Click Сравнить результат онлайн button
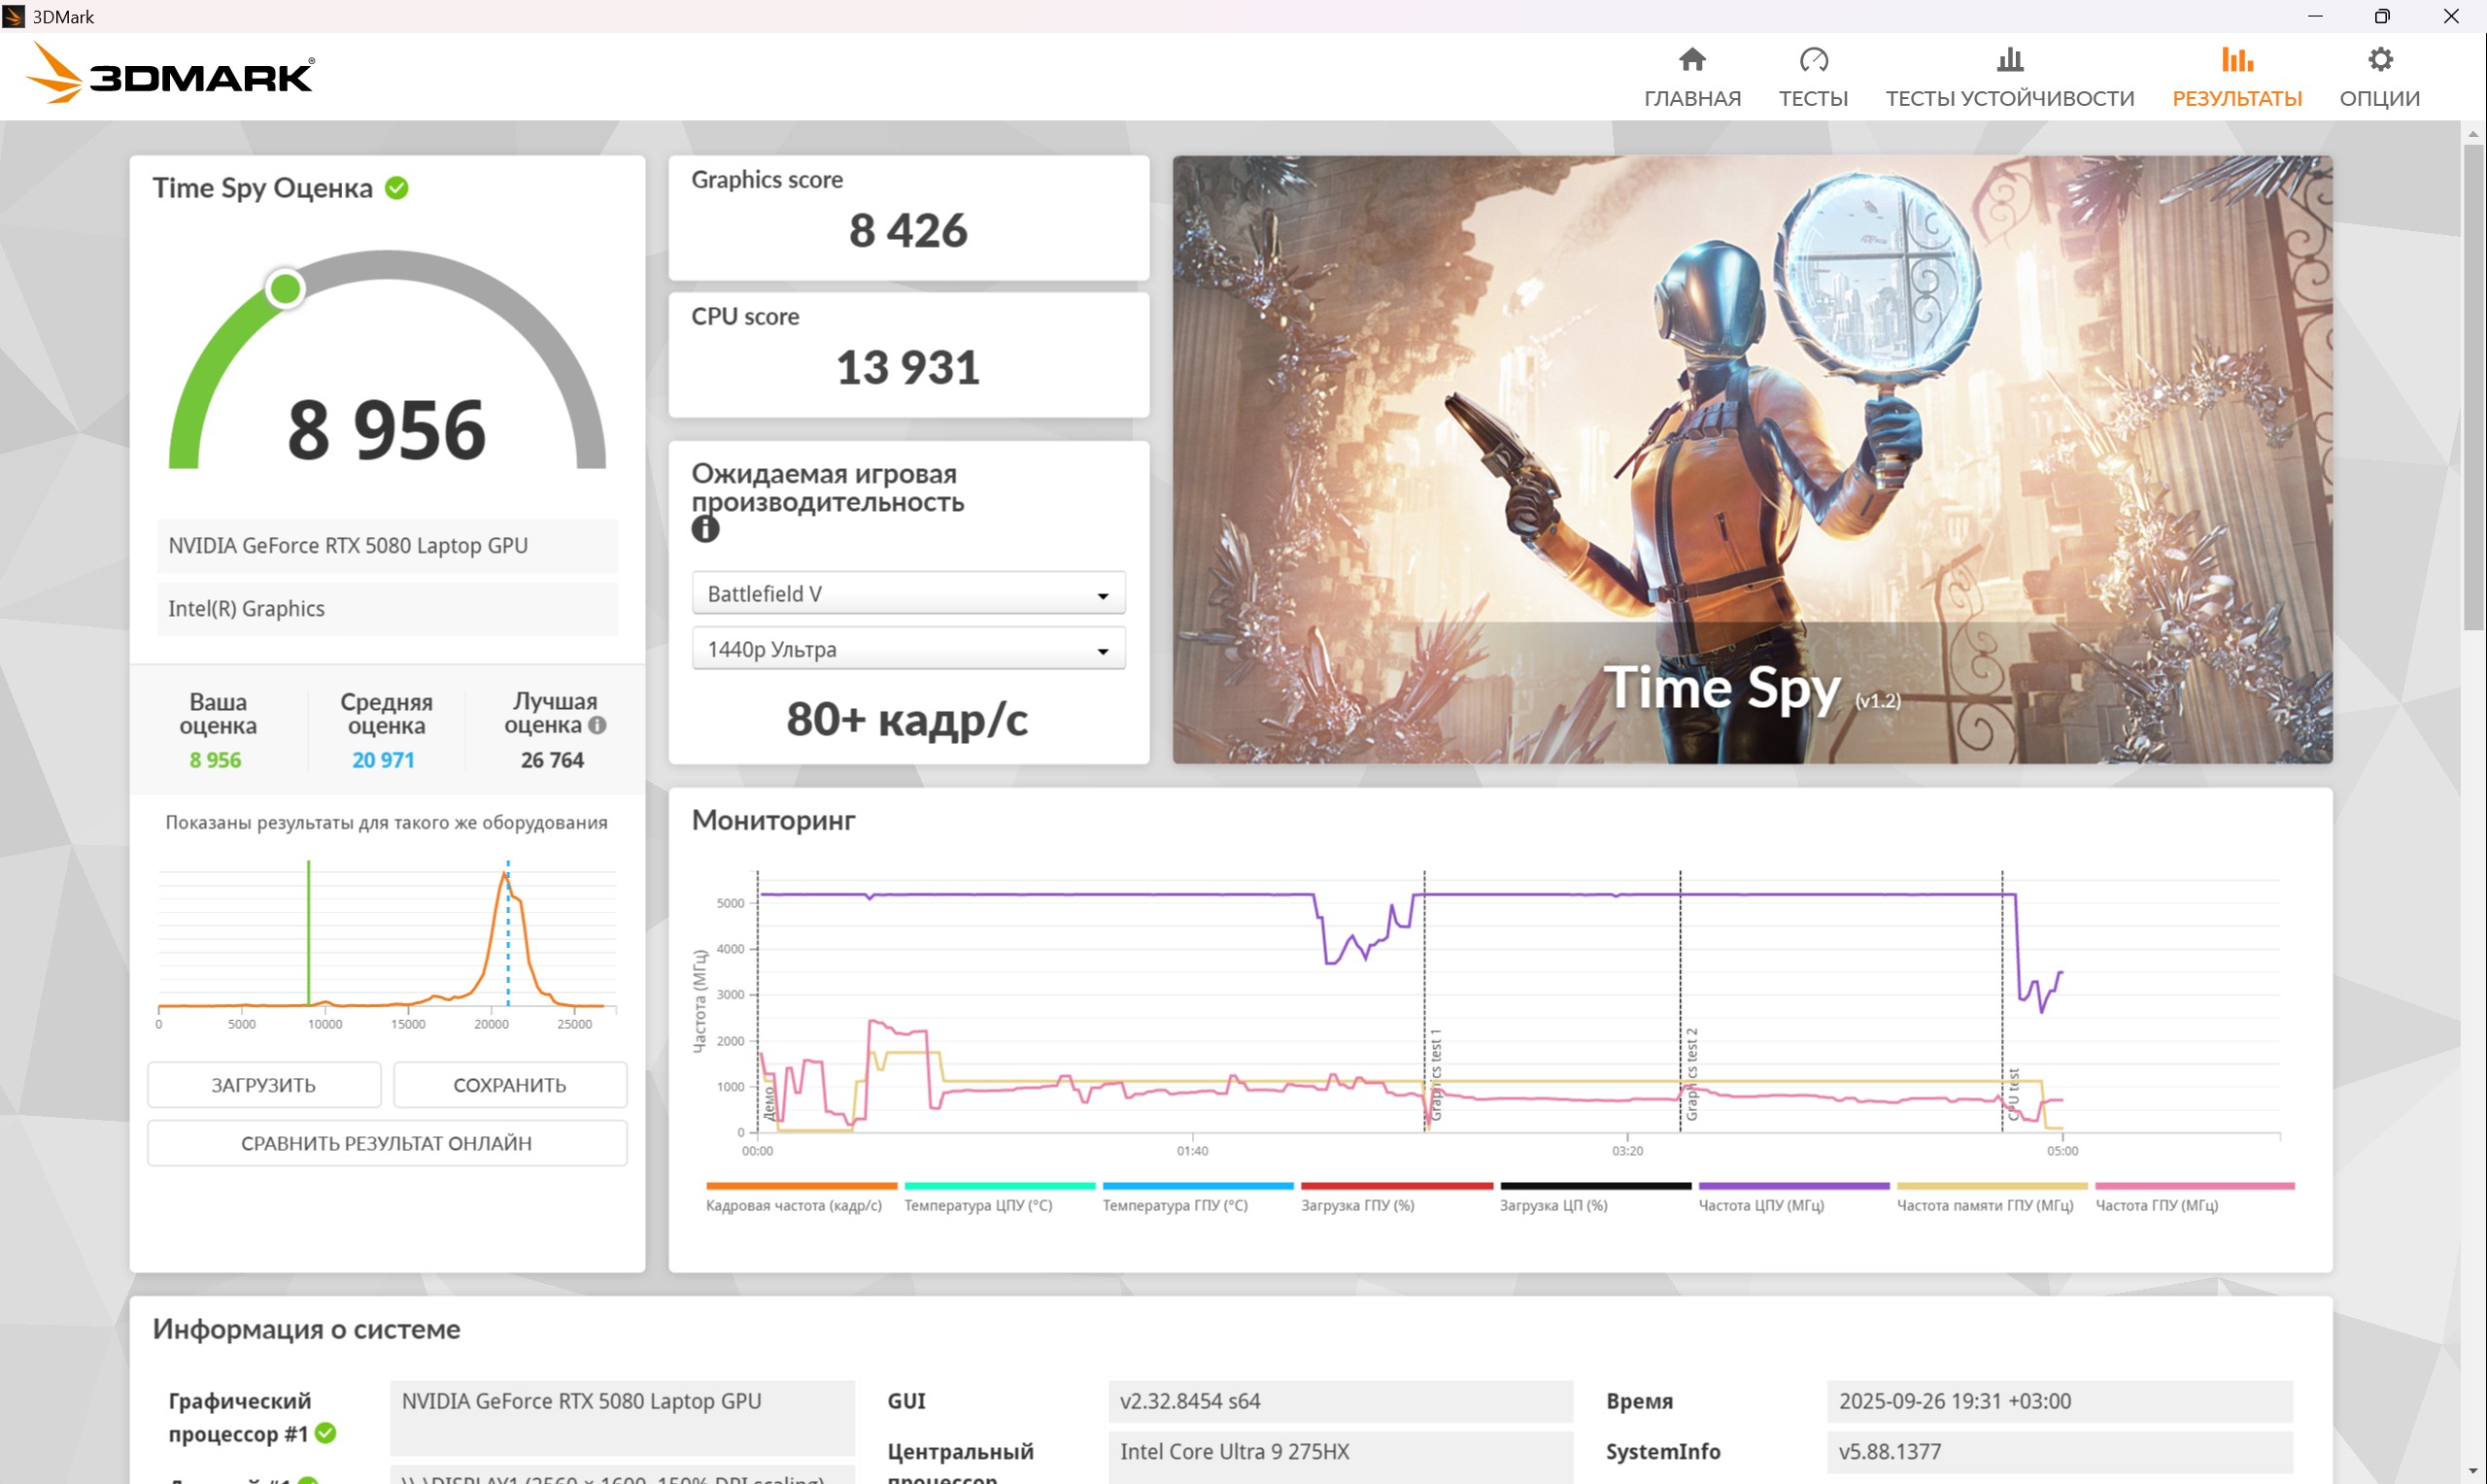This screenshot has width=2487, height=1484. [x=387, y=1143]
